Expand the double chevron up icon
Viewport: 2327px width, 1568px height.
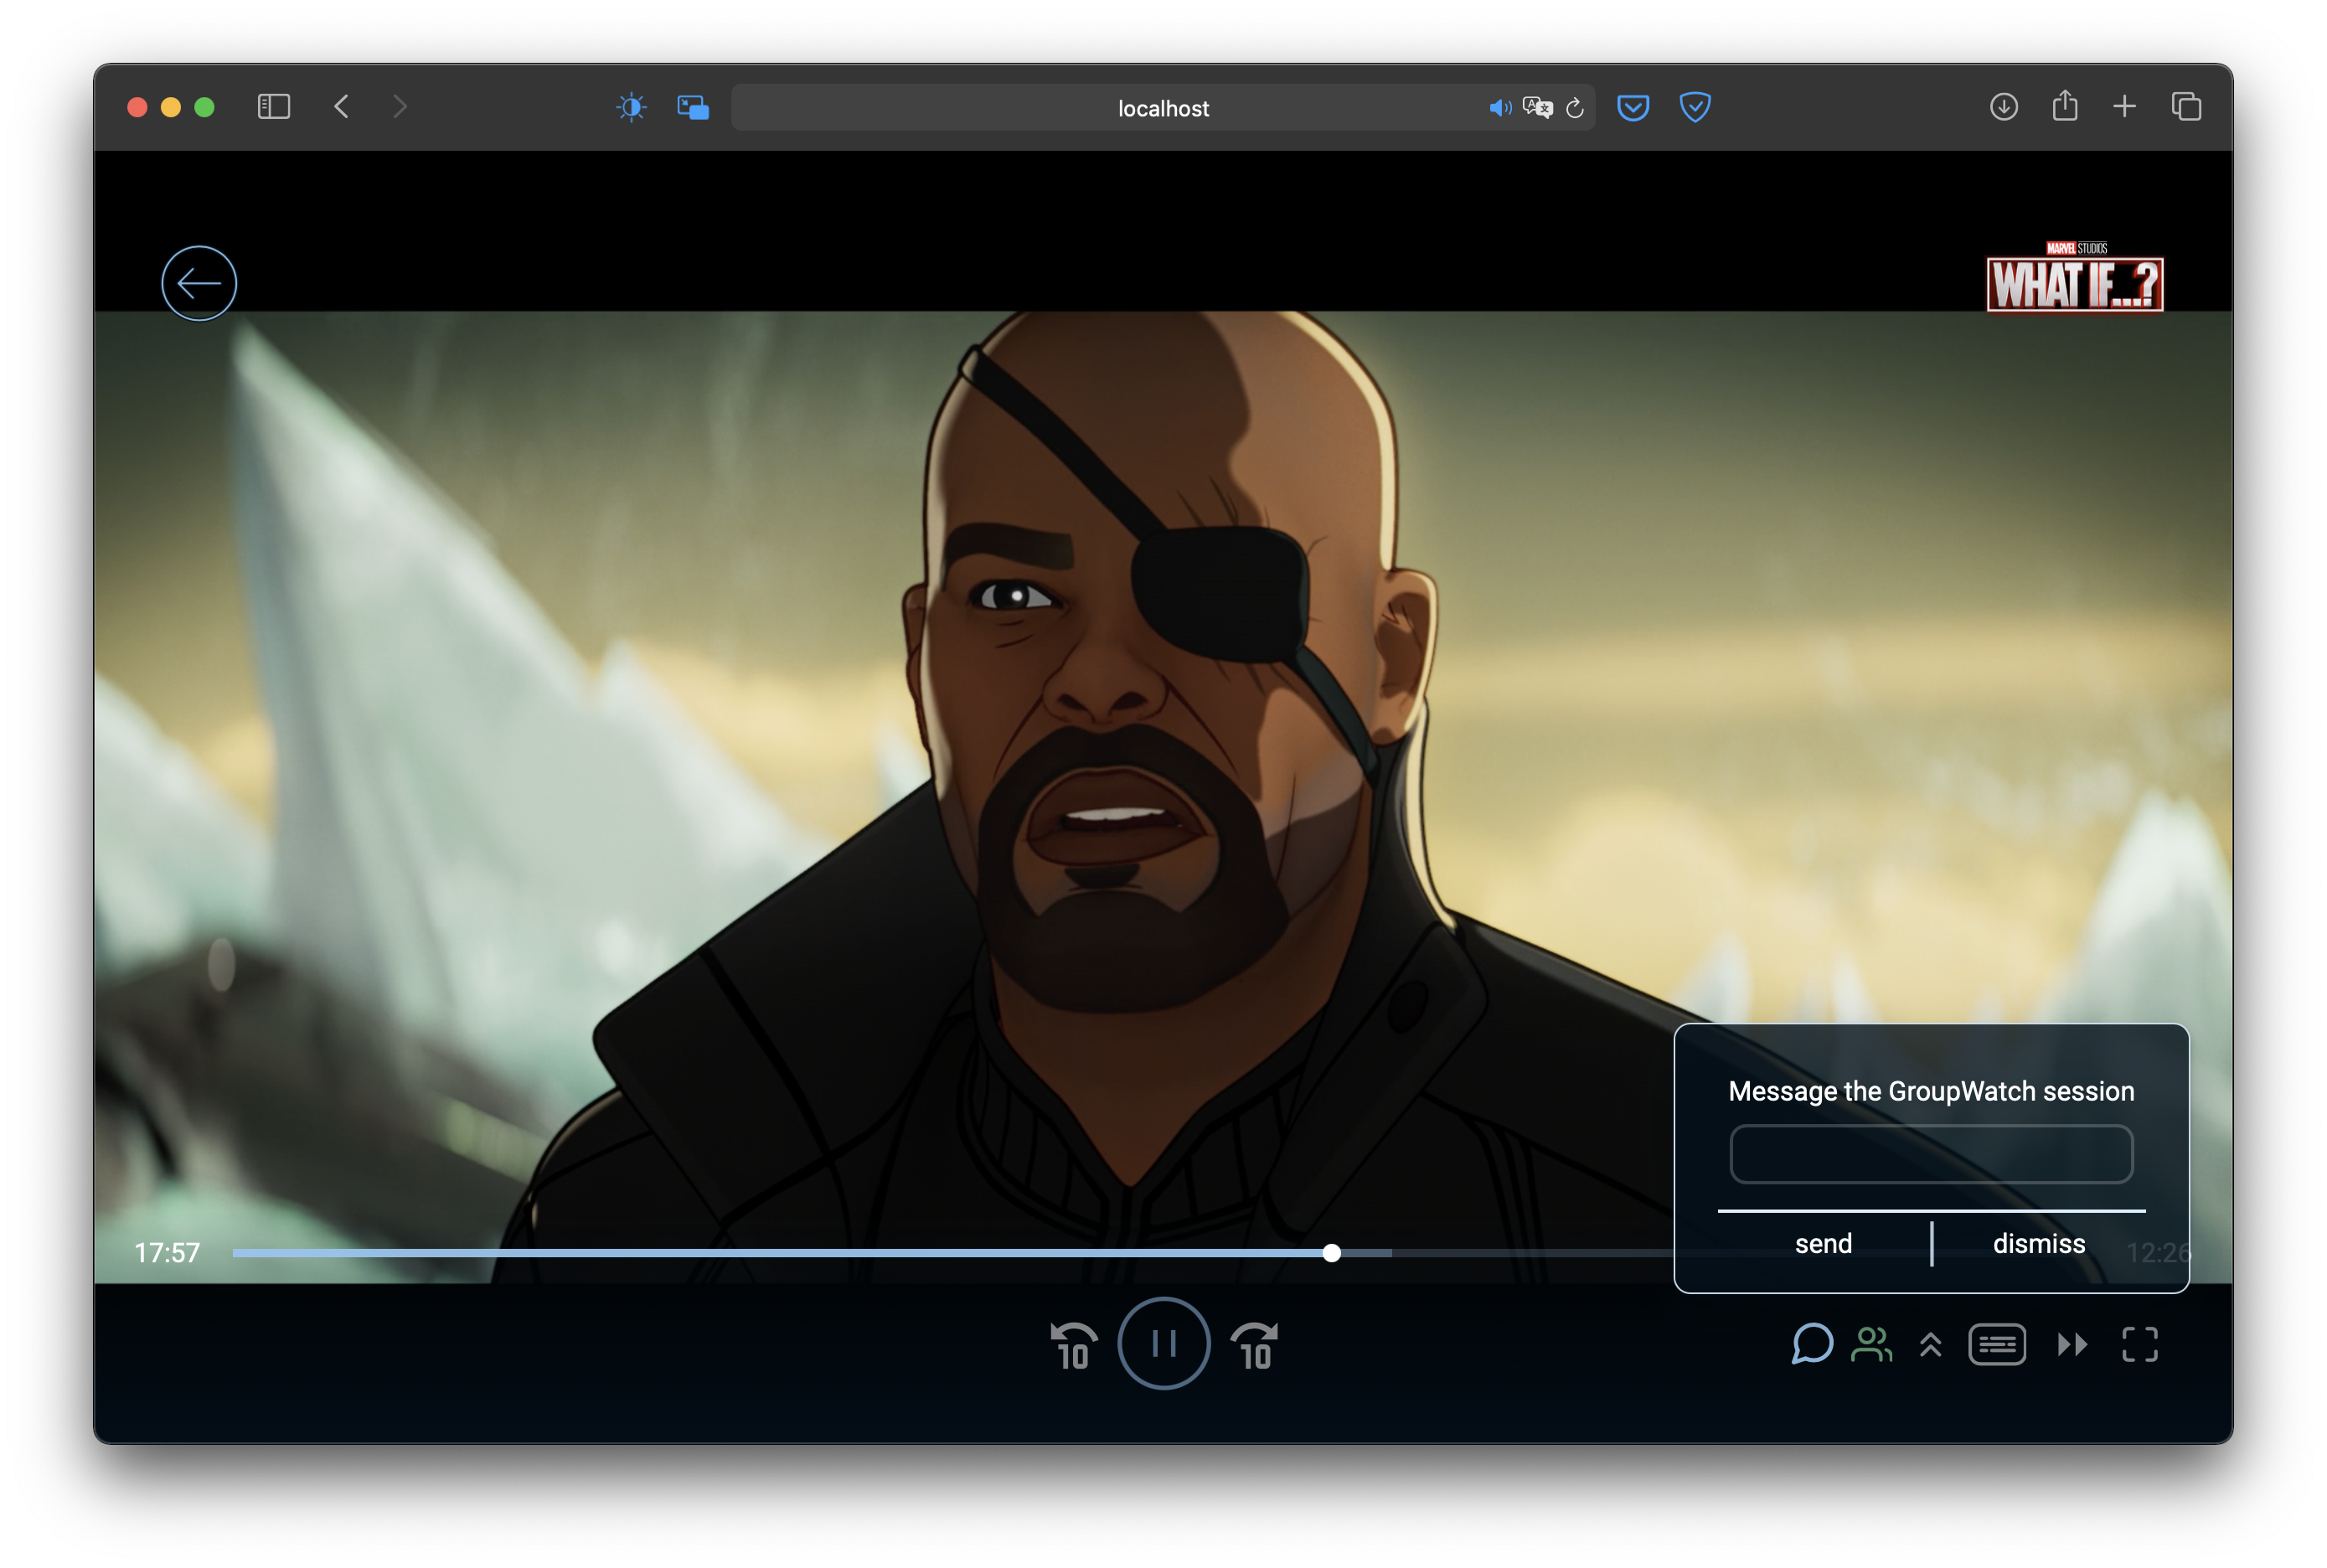click(x=1930, y=1345)
